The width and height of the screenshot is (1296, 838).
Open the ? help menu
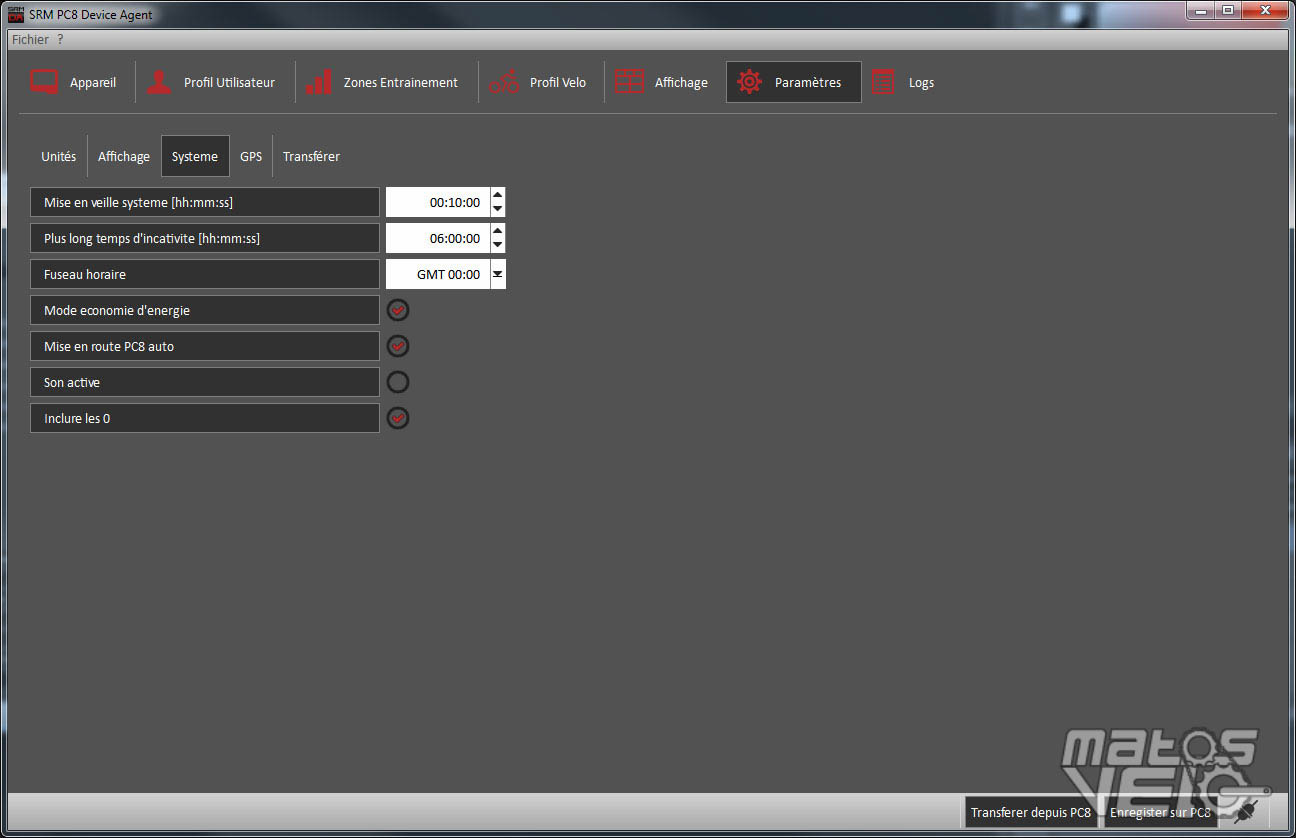[x=60, y=39]
